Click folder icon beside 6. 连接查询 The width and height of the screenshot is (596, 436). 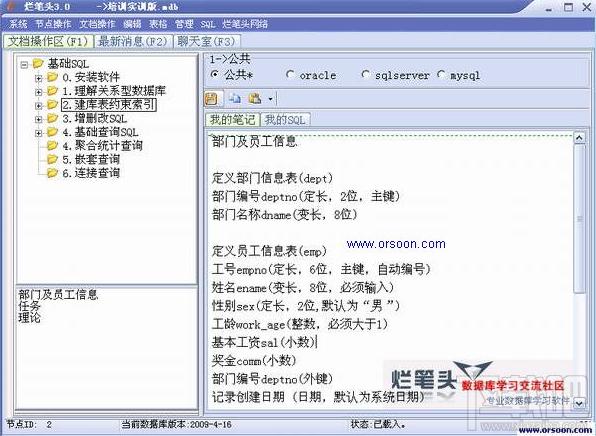[52, 173]
